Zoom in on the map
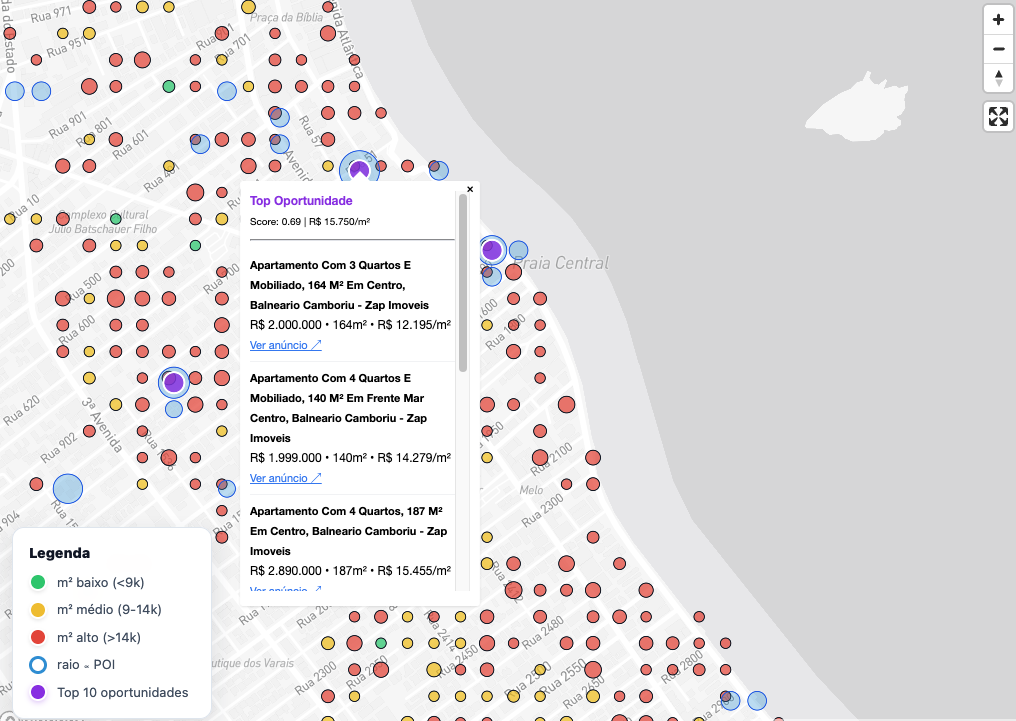The height and width of the screenshot is (721, 1016). (x=998, y=19)
